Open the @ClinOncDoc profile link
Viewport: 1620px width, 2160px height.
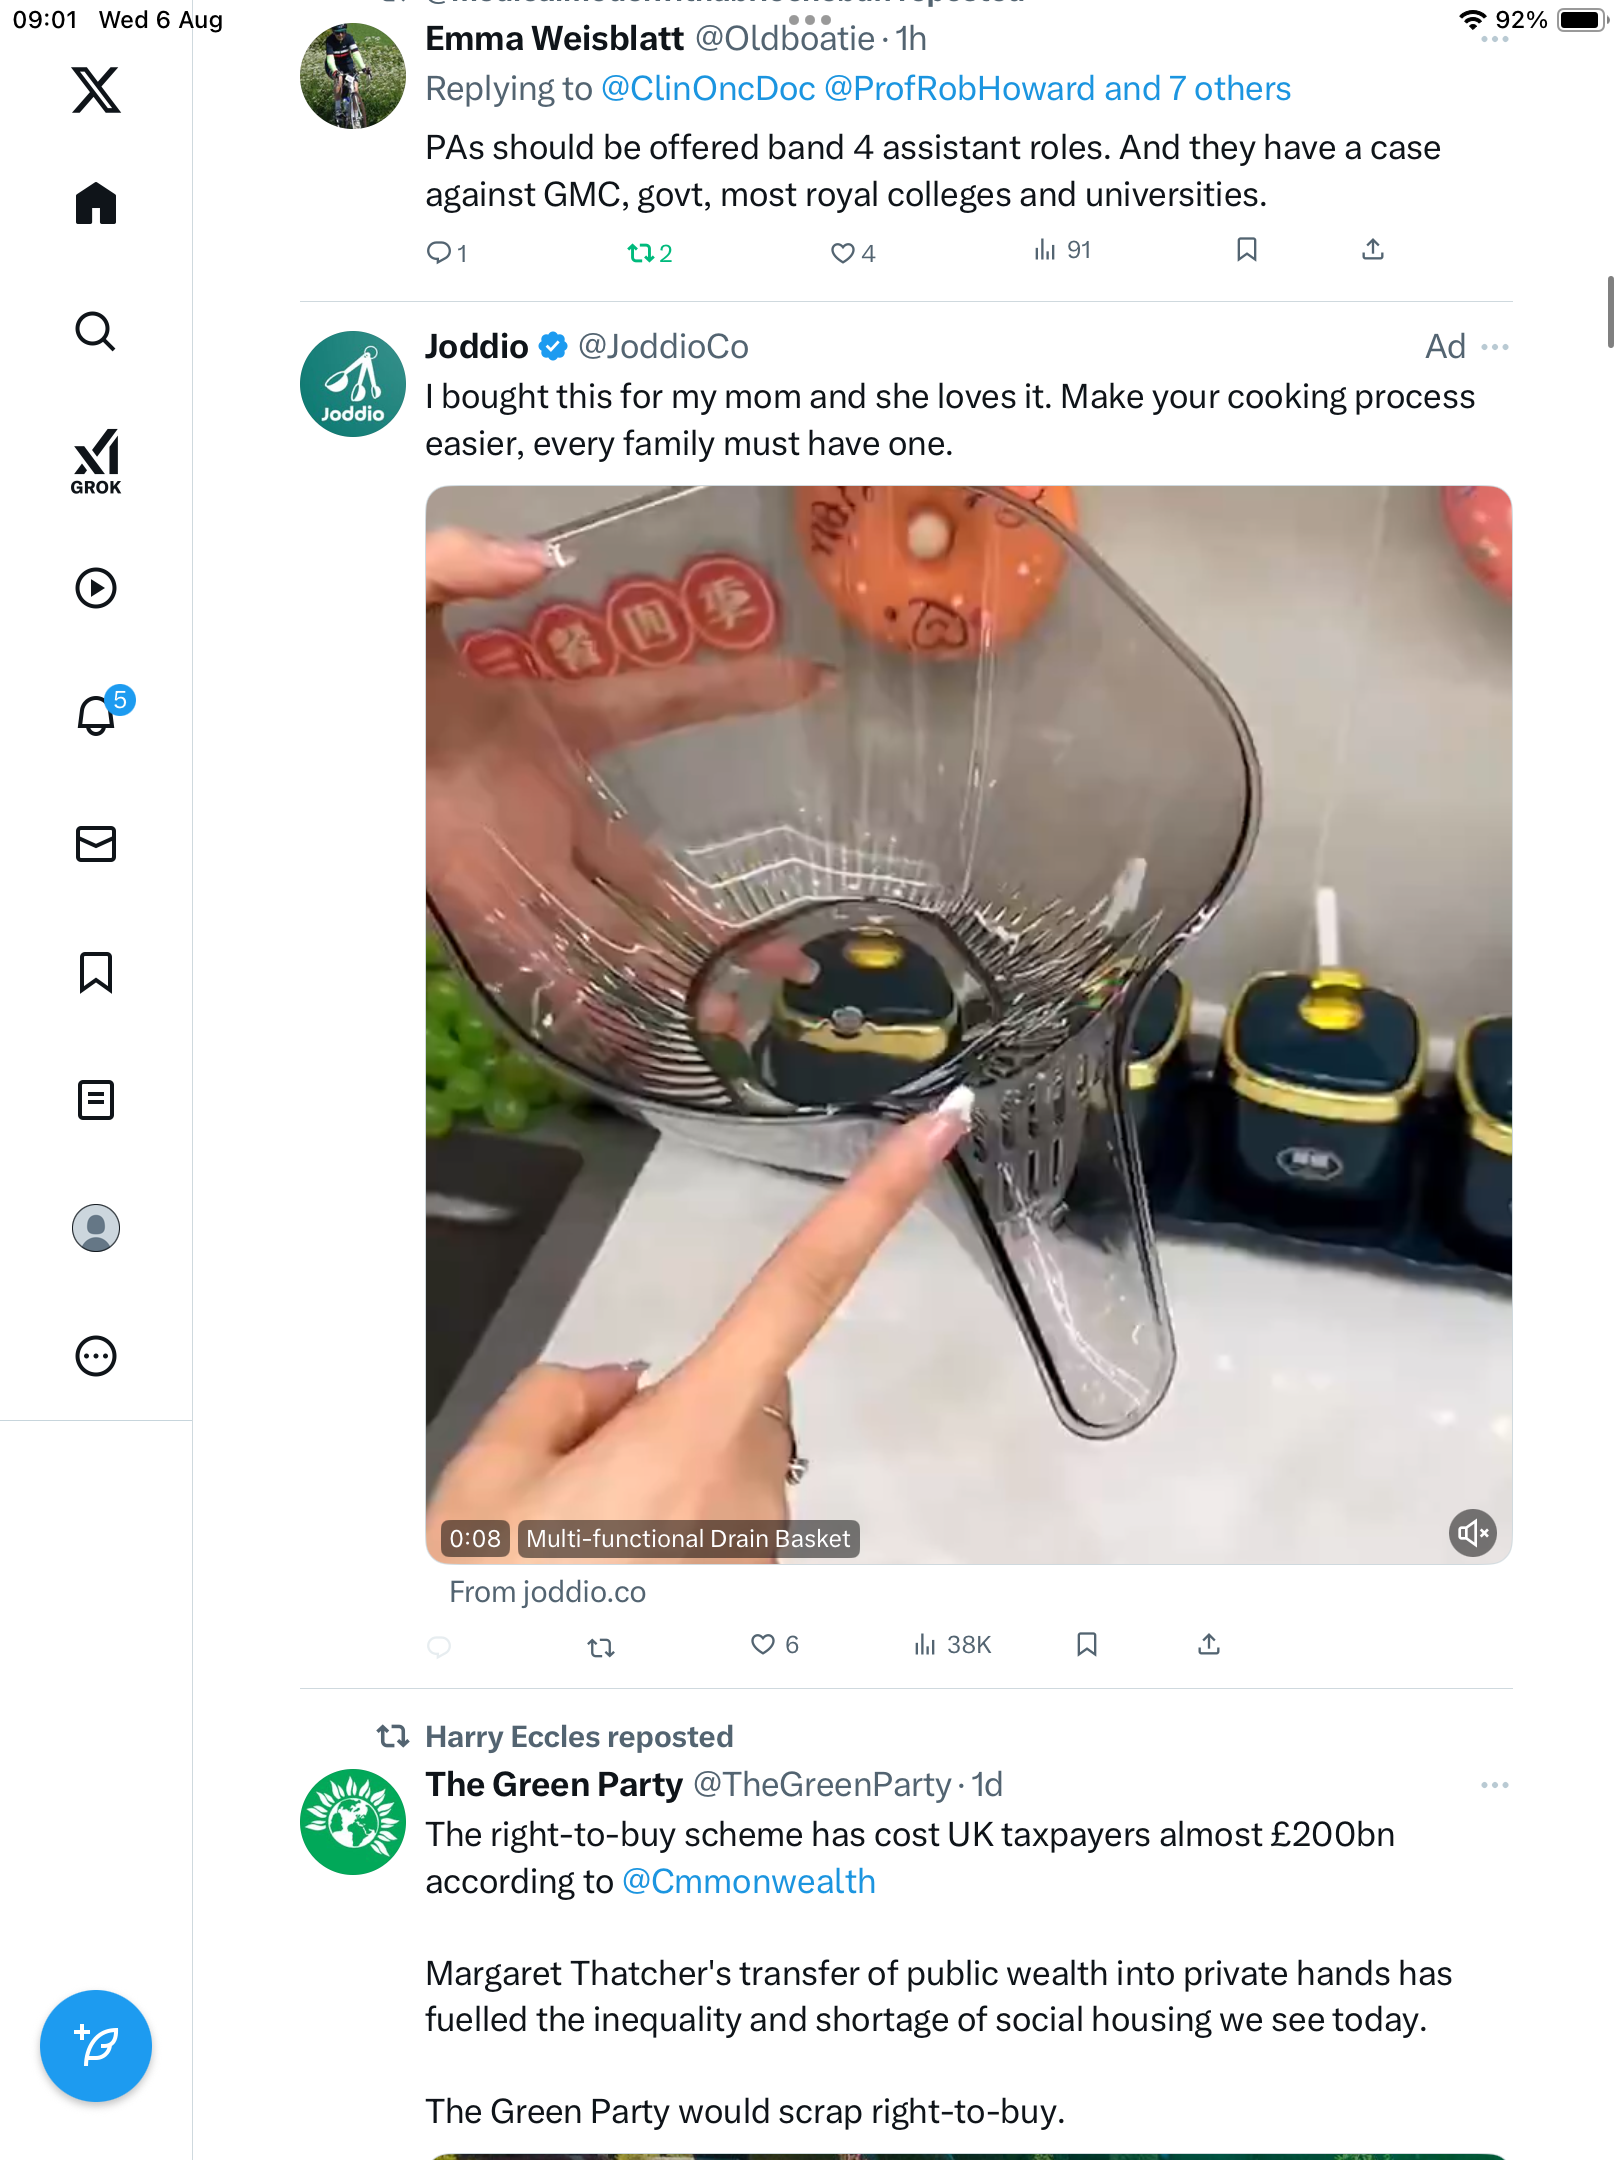(x=708, y=89)
